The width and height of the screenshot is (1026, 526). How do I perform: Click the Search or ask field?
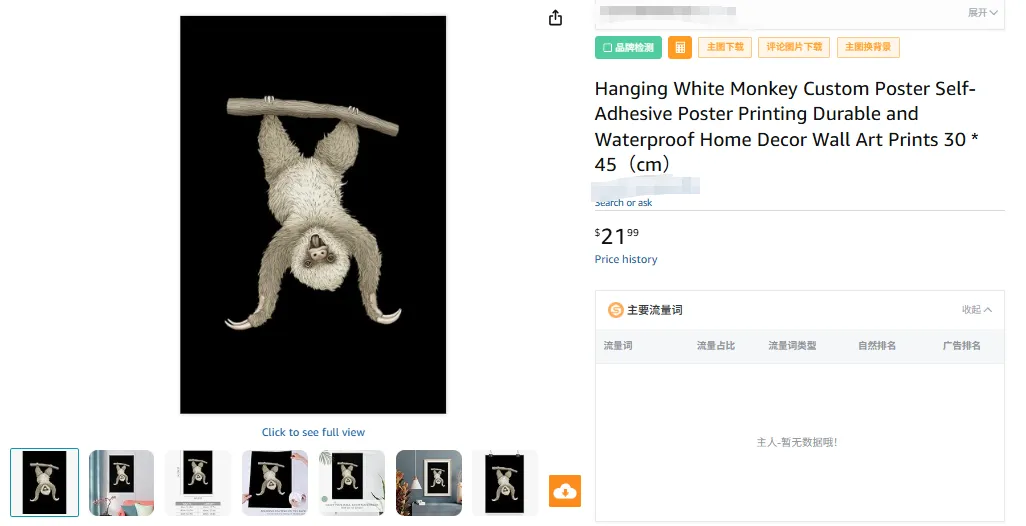[800, 202]
